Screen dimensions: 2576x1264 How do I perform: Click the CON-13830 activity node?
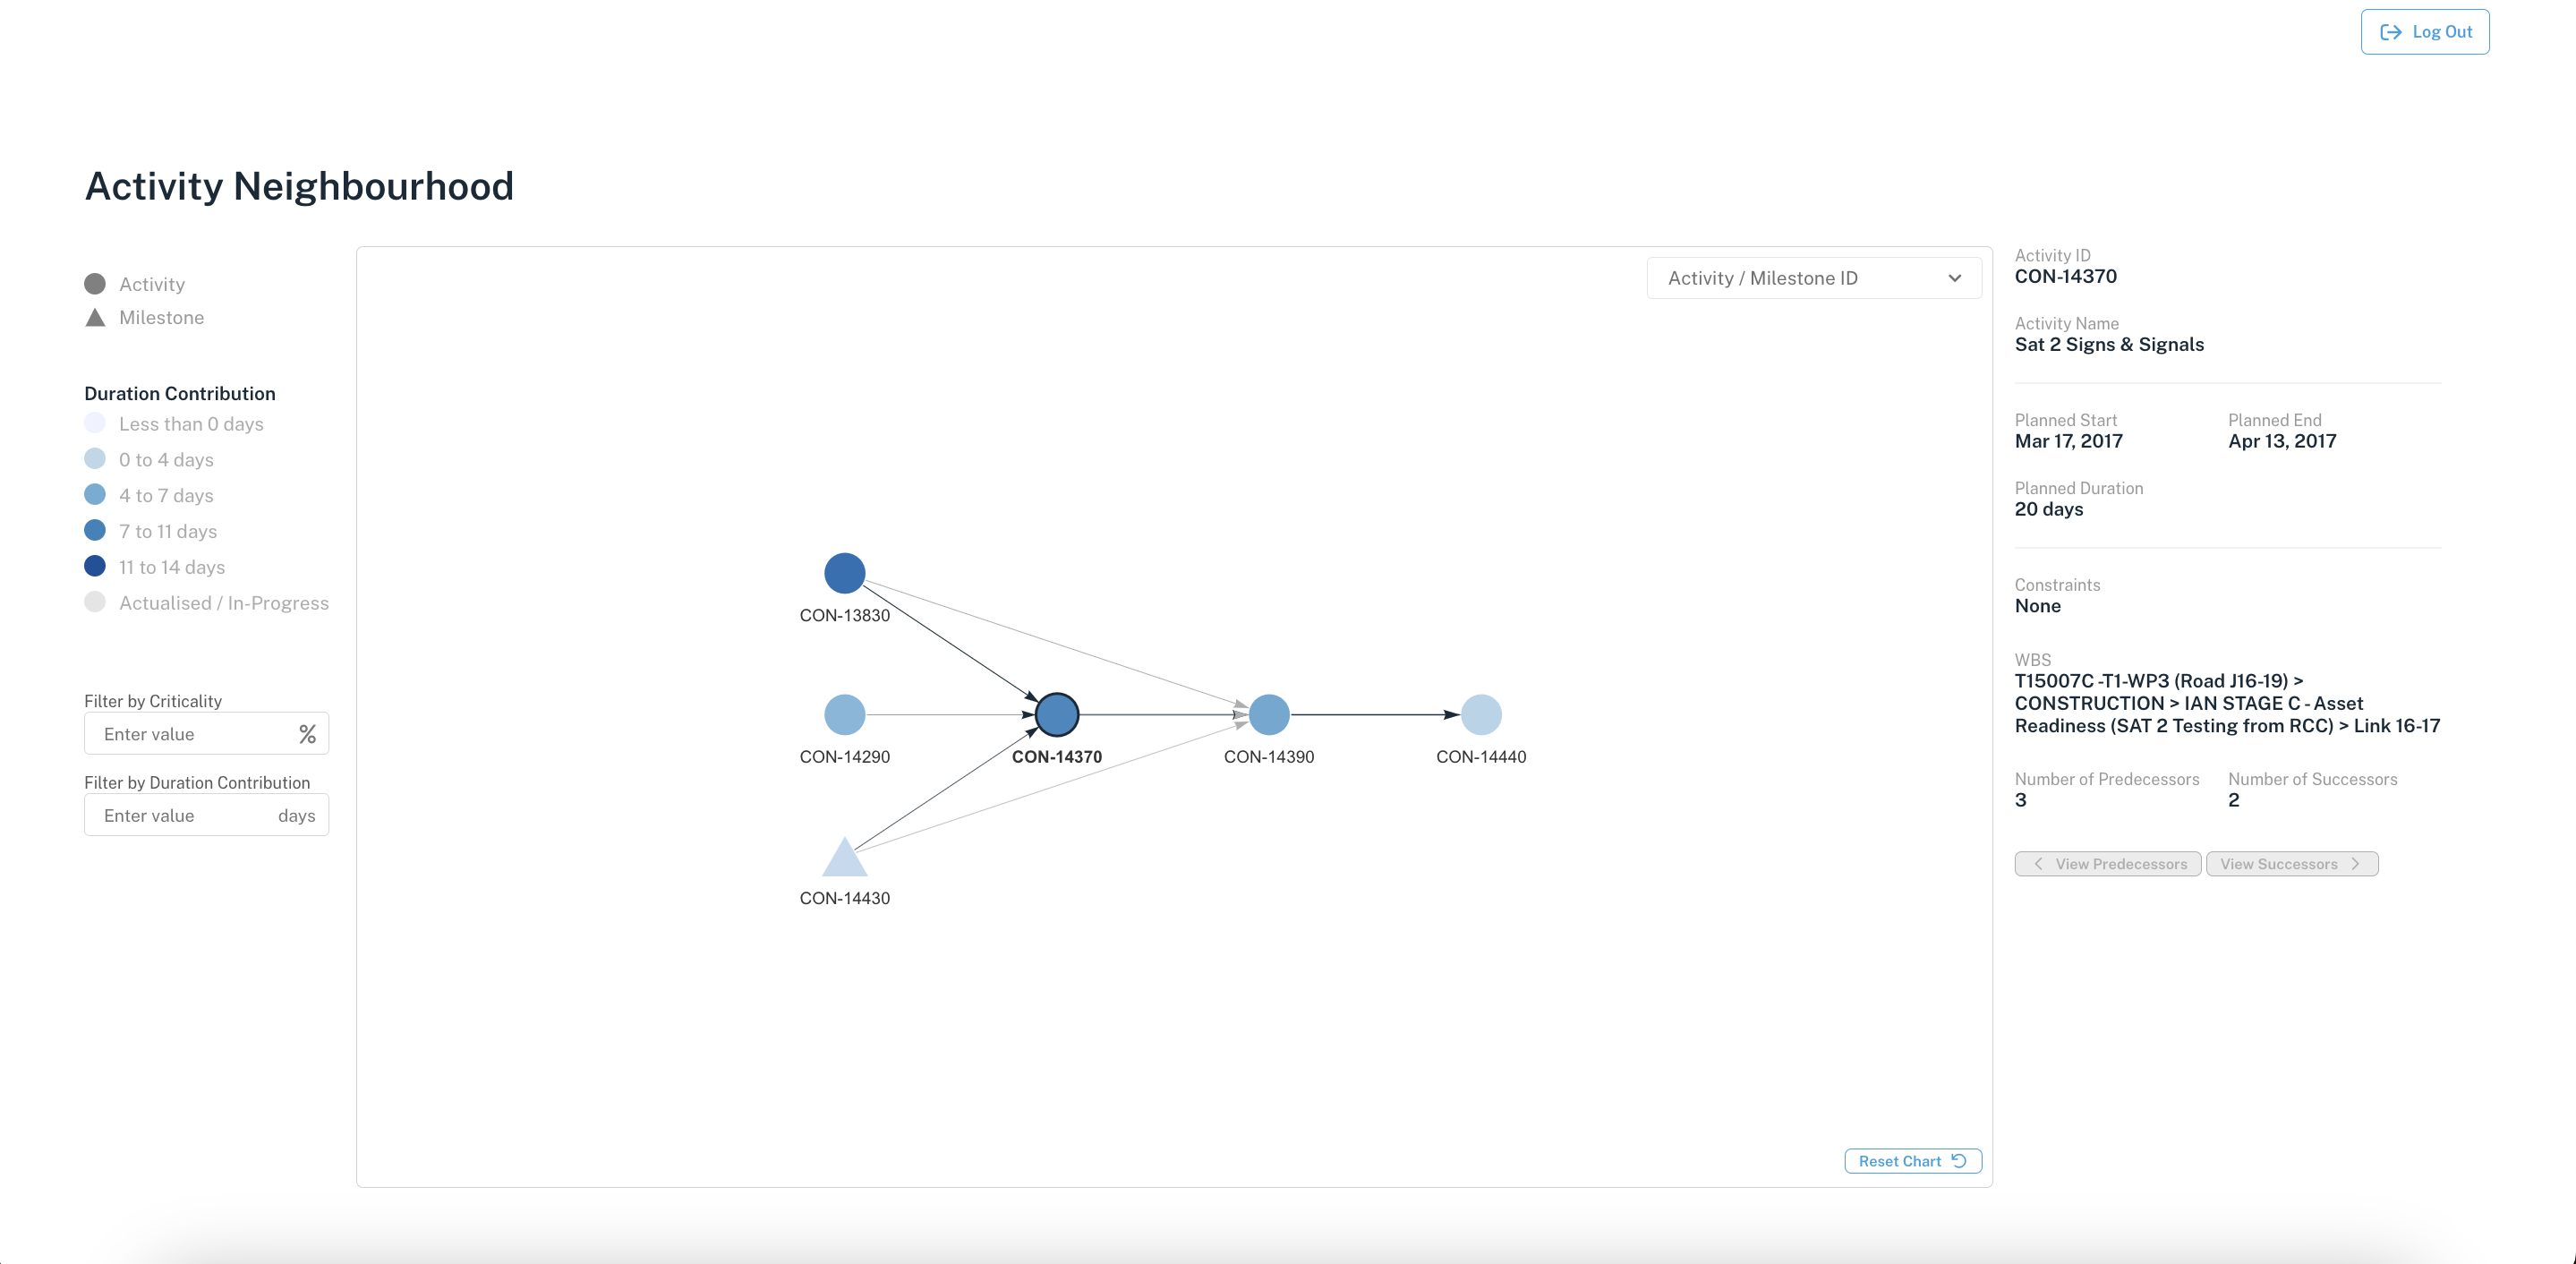coord(844,573)
